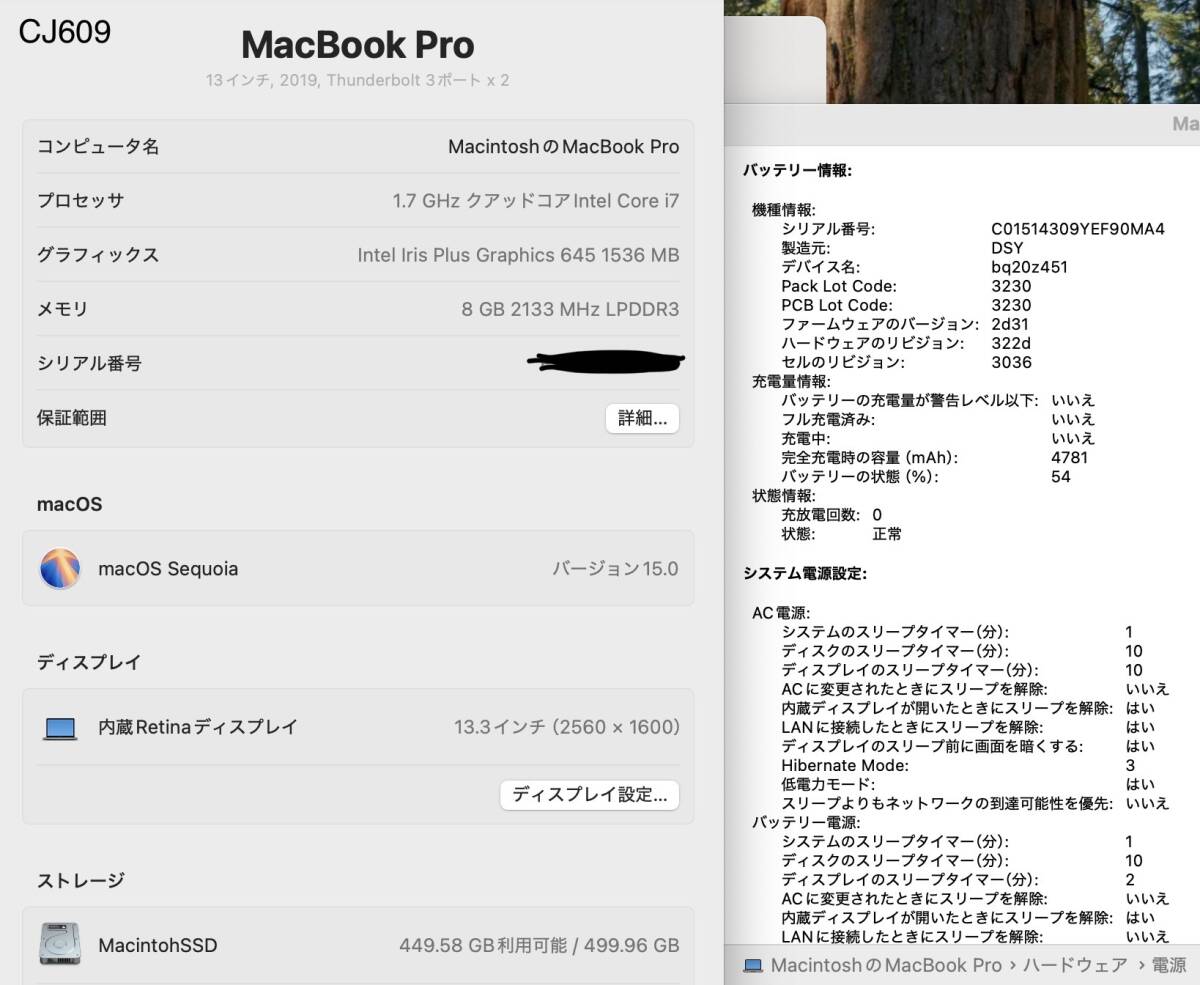This screenshot has width=1200, height=985.
Task: Click the 状態: 正常 status row
Action: [x=841, y=533]
